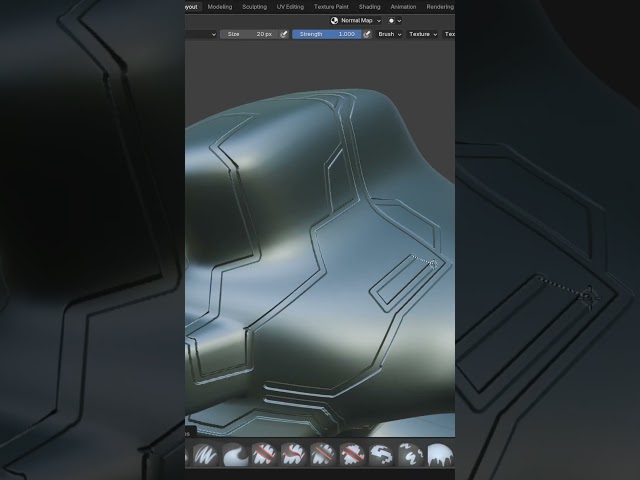640x480 pixels.
Task: Choose the brush with single red diagonal line
Action: tap(323, 455)
